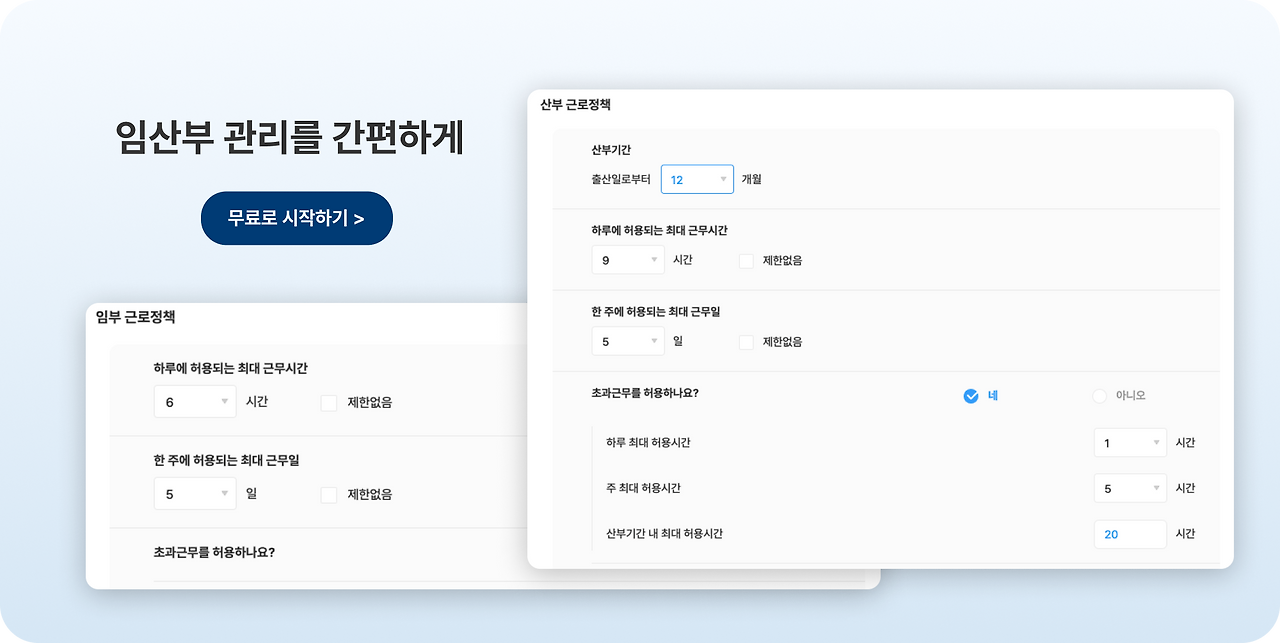Click the 무료로 시작하기 button

[x=296, y=218]
